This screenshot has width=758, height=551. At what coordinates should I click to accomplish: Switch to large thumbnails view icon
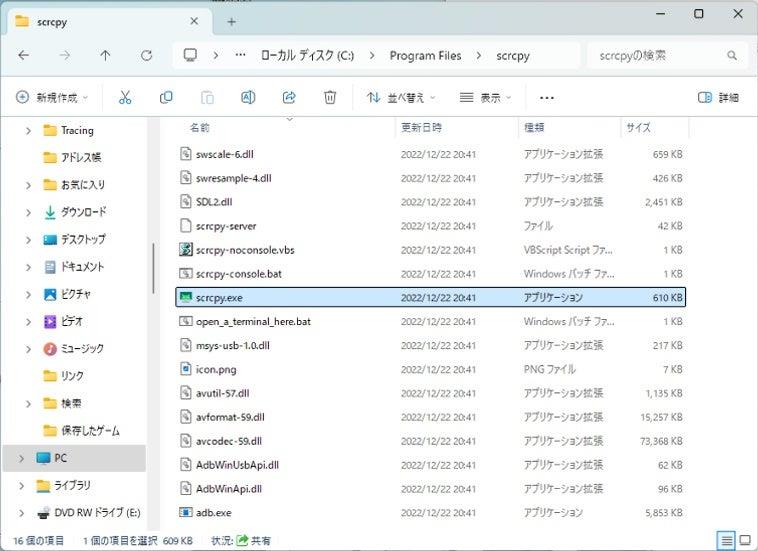[745, 540]
